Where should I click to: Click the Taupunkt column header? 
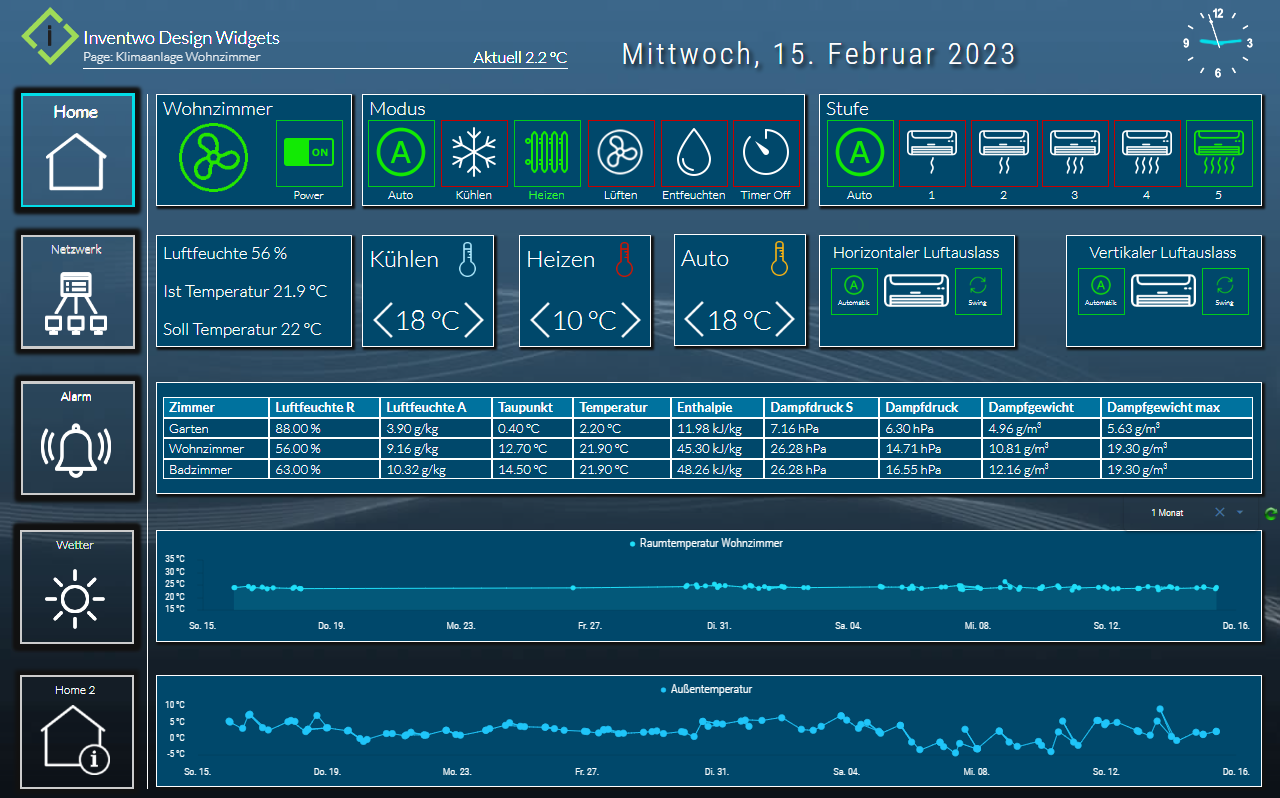point(533,407)
